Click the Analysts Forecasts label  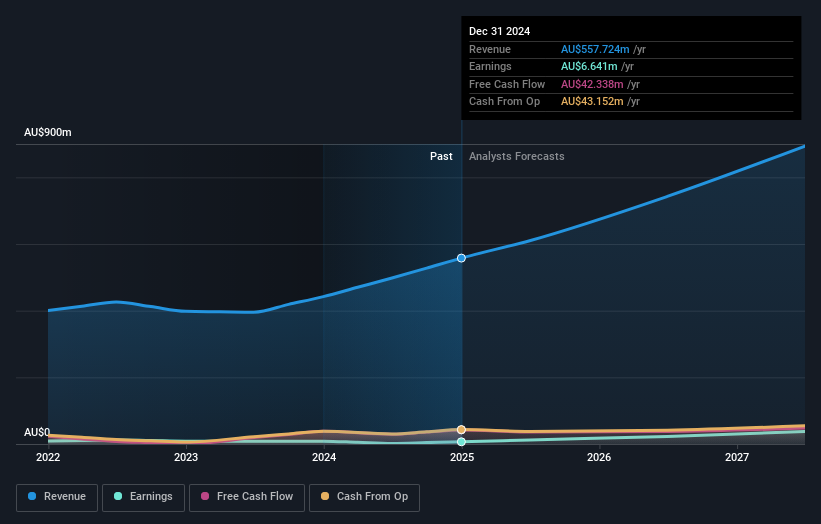point(517,157)
